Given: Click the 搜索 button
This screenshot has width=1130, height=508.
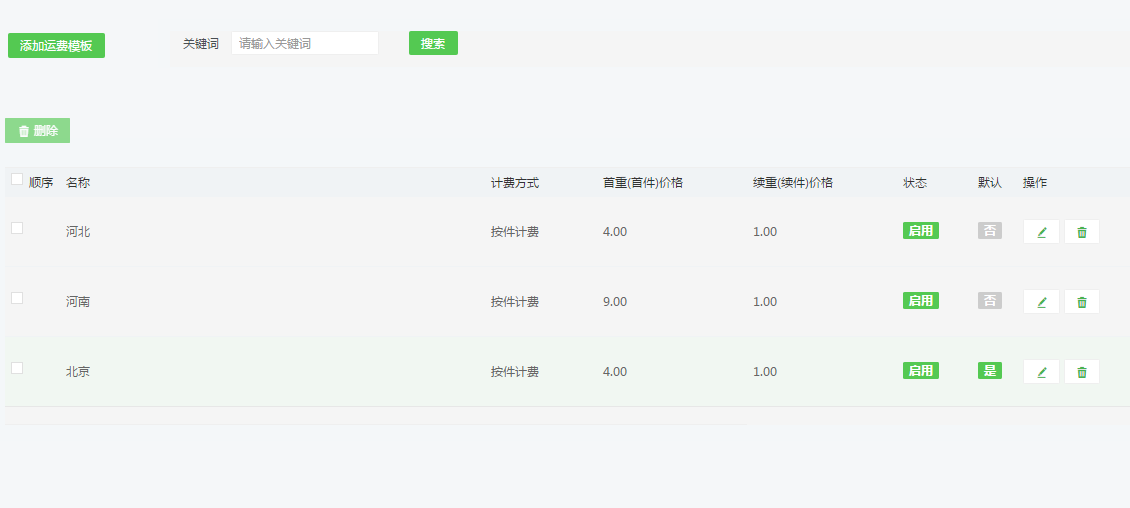Looking at the screenshot, I should coord(433,43).
